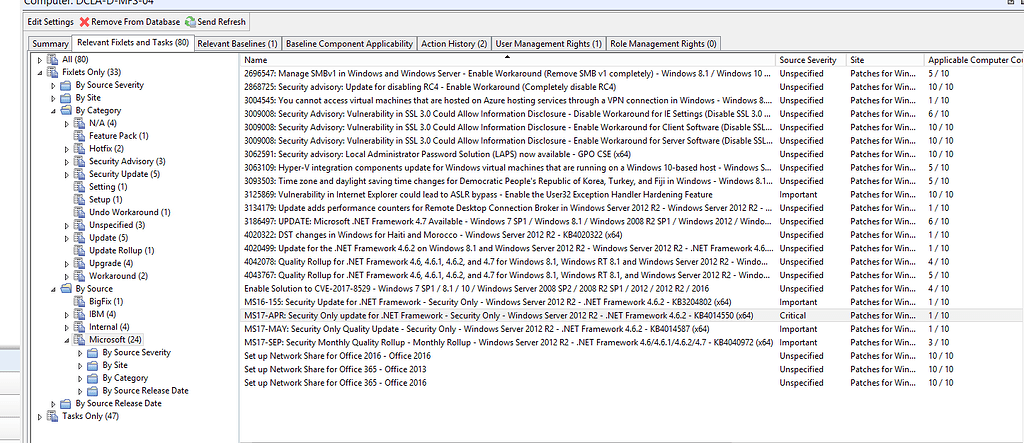Viewport: 1024px width, 443px height.
Task: Expand the Hotfix (2) node
Action: click(67, 149)
